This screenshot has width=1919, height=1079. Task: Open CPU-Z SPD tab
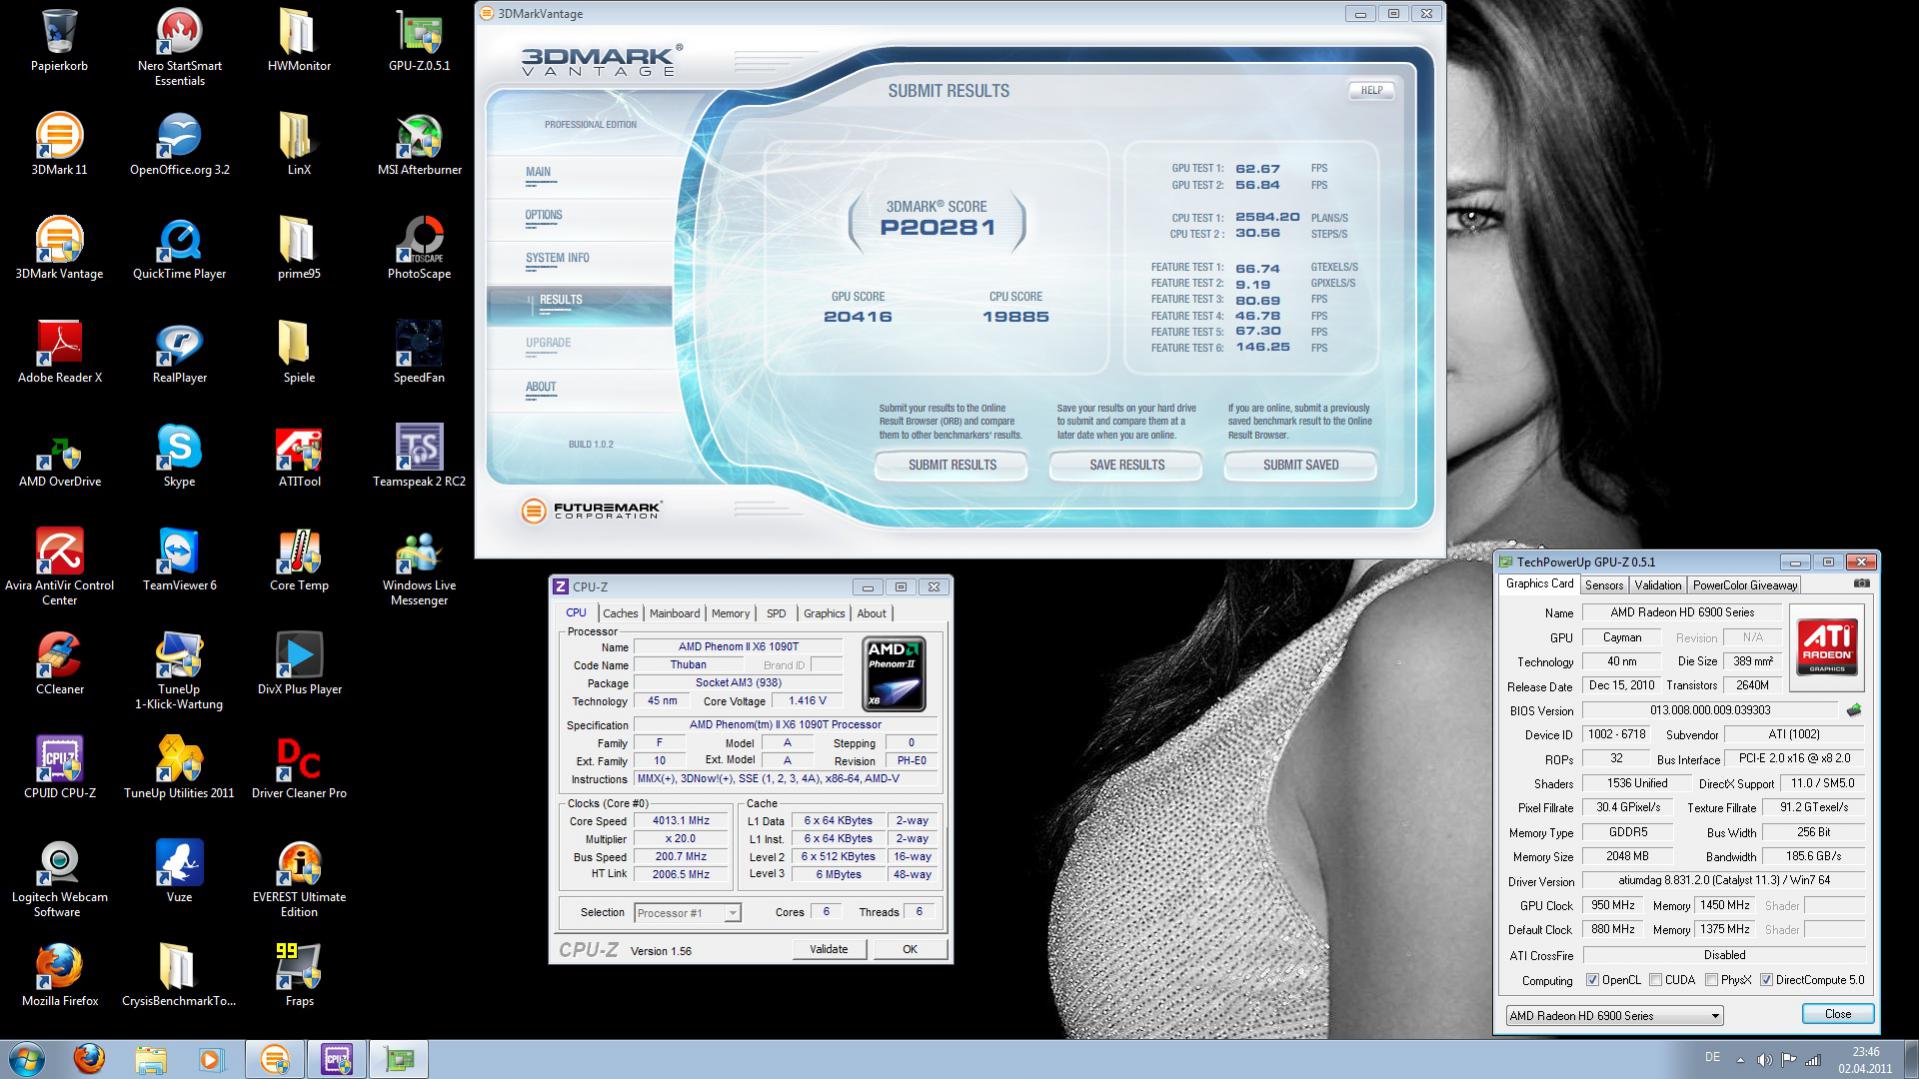tap(776, 614)
